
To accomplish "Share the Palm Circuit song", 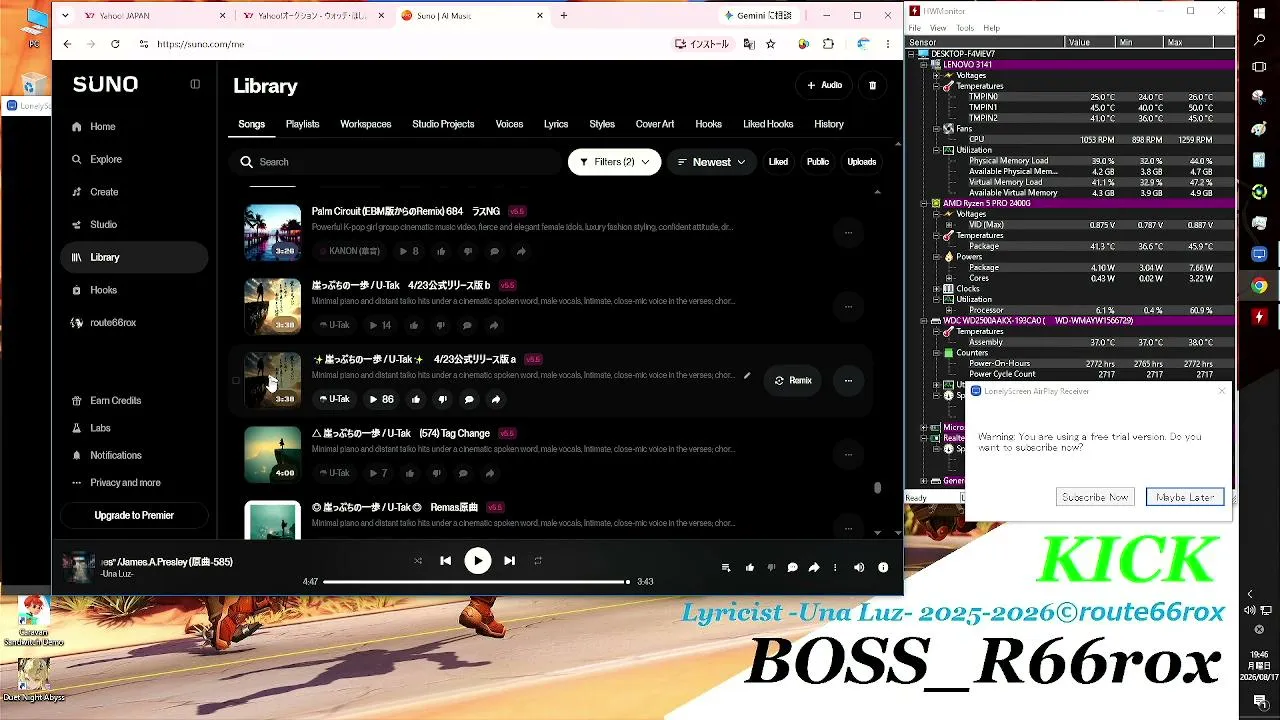I will (x=521, y=251).
